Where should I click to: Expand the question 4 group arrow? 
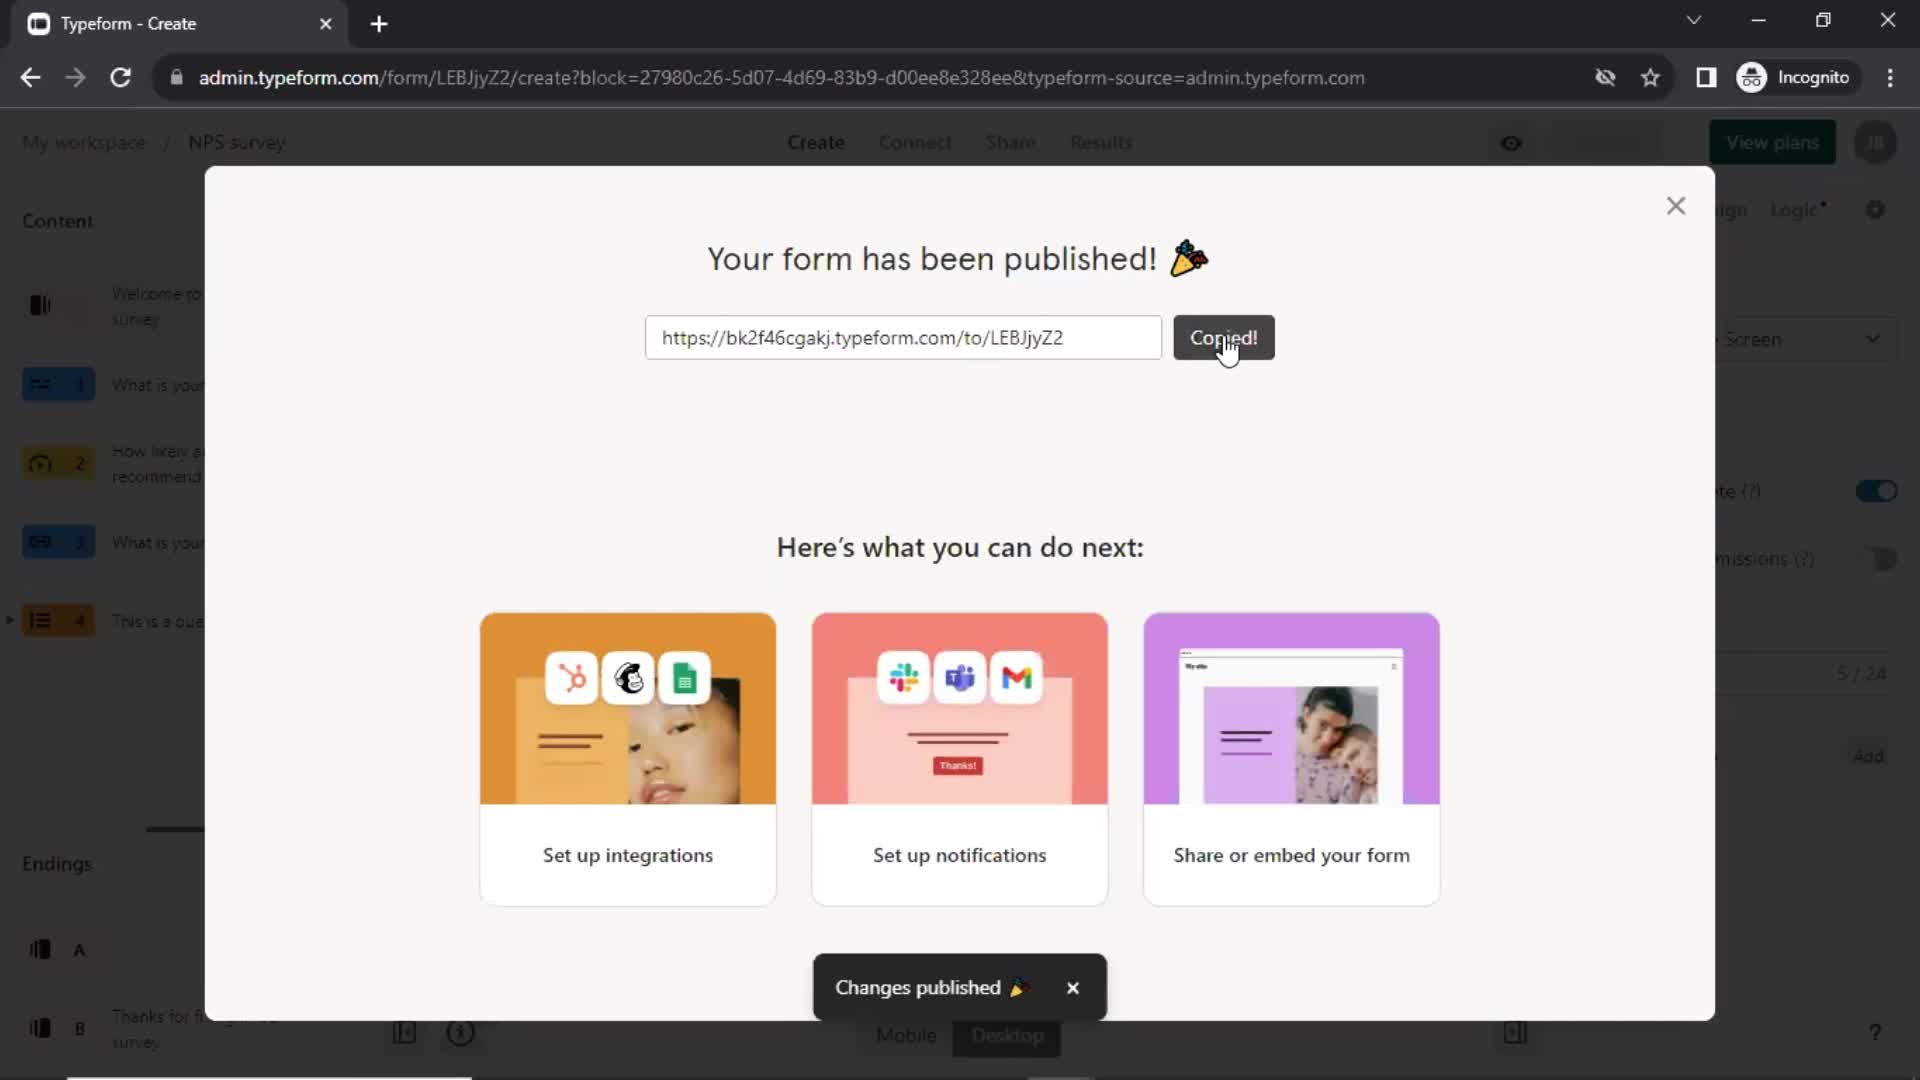tap(10, 621)
